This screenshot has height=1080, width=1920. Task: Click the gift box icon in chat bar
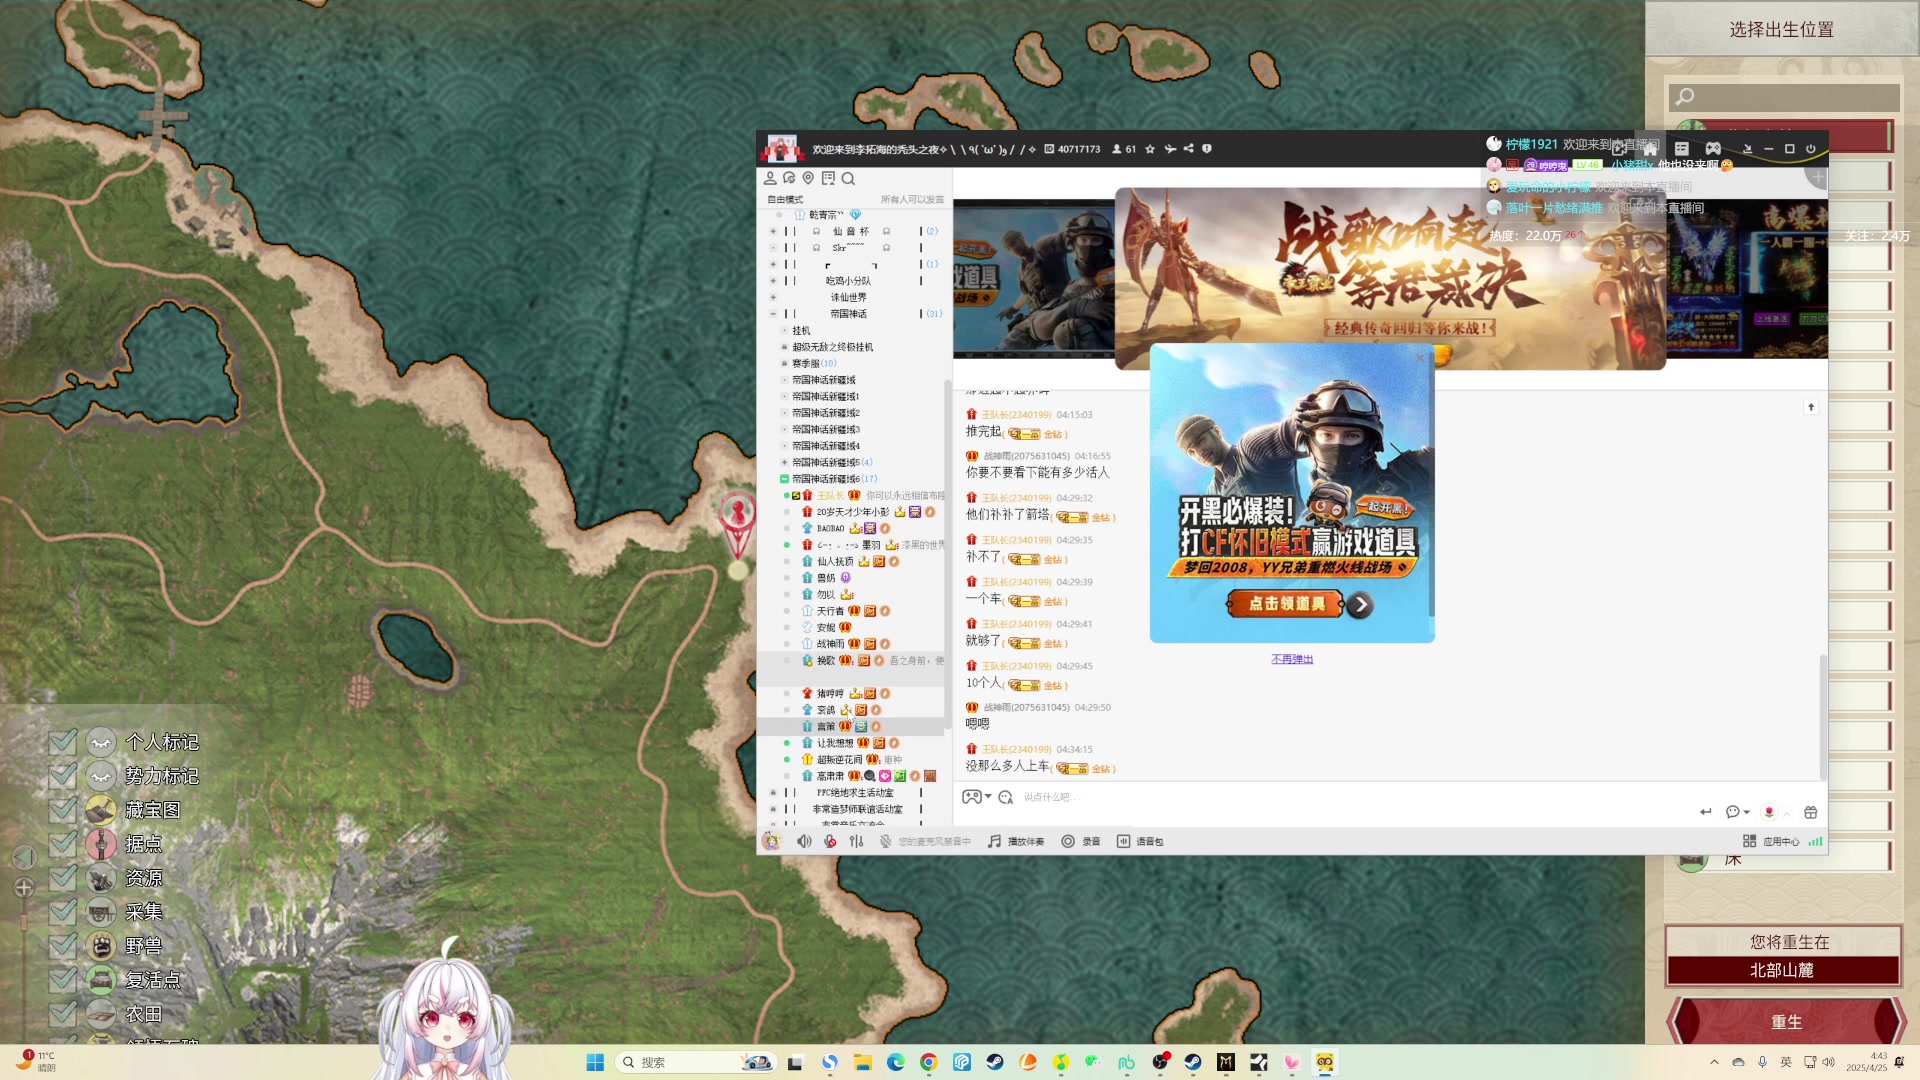point(1811,812)
